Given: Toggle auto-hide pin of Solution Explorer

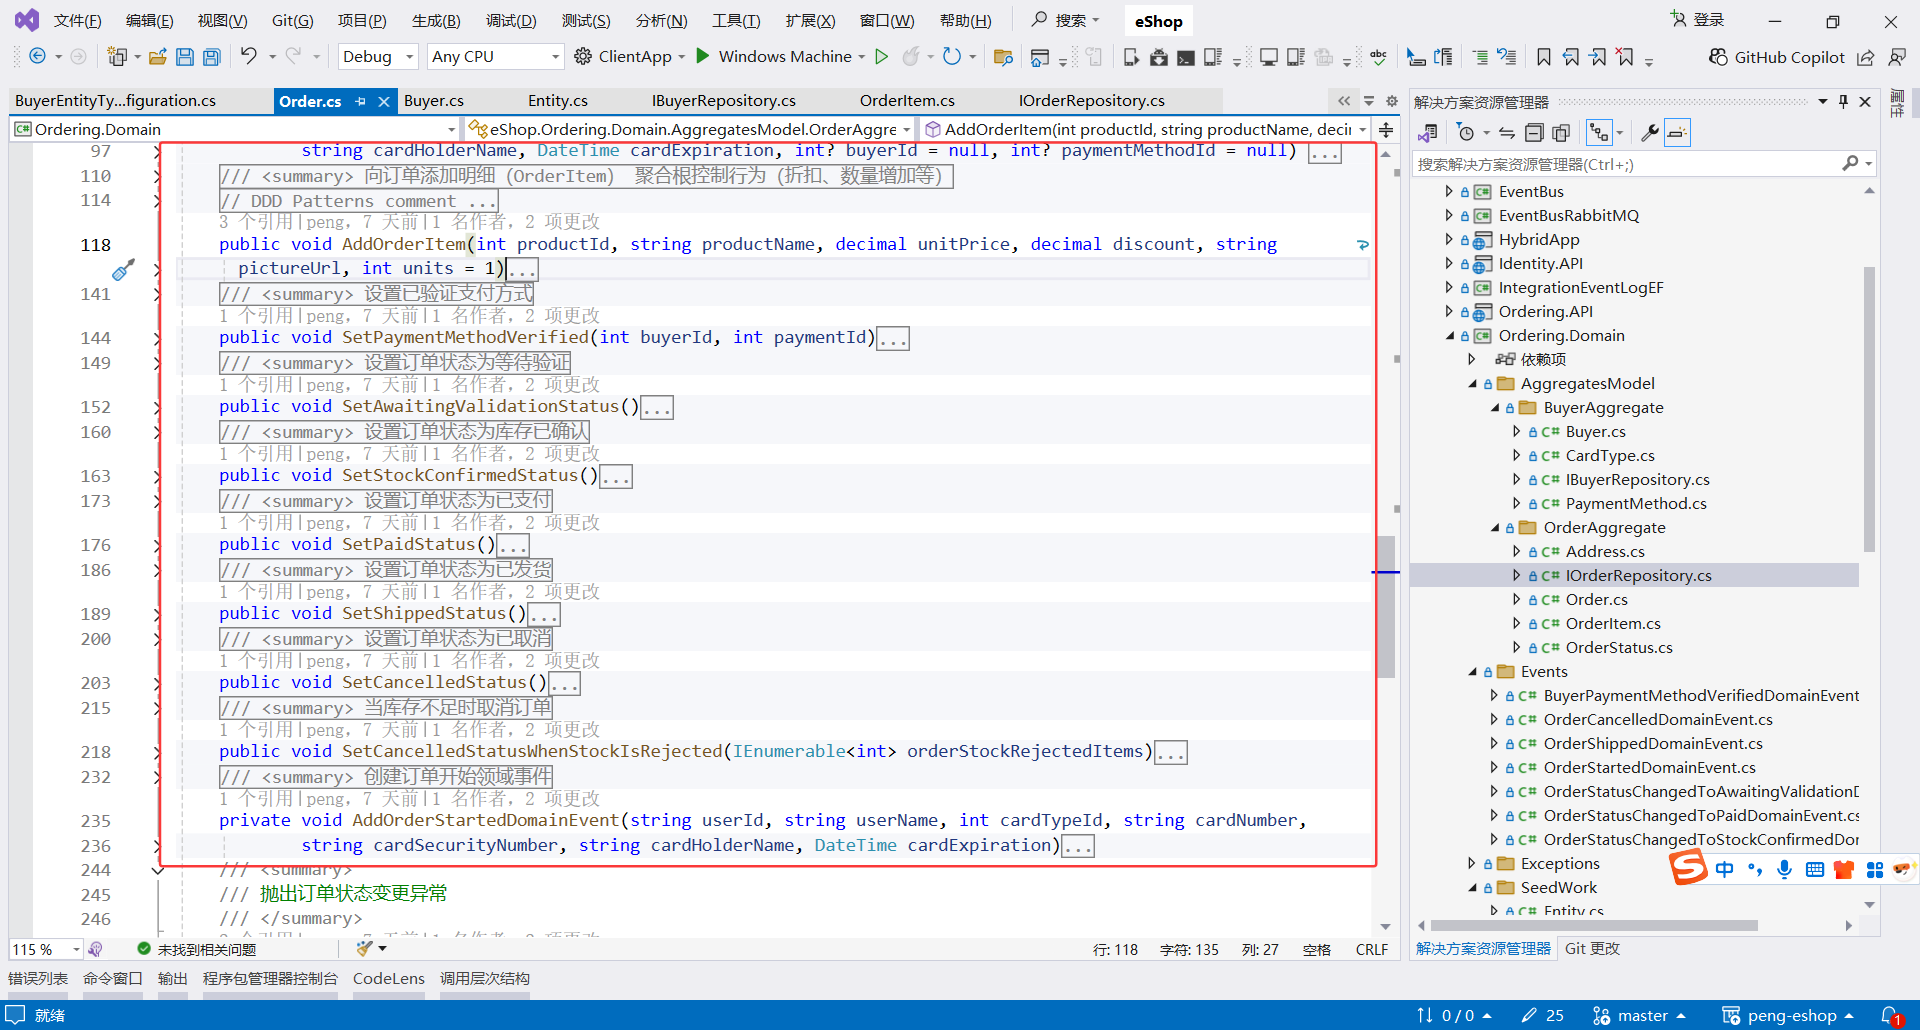Looking at the screenshot, I should coord(1843,101).
